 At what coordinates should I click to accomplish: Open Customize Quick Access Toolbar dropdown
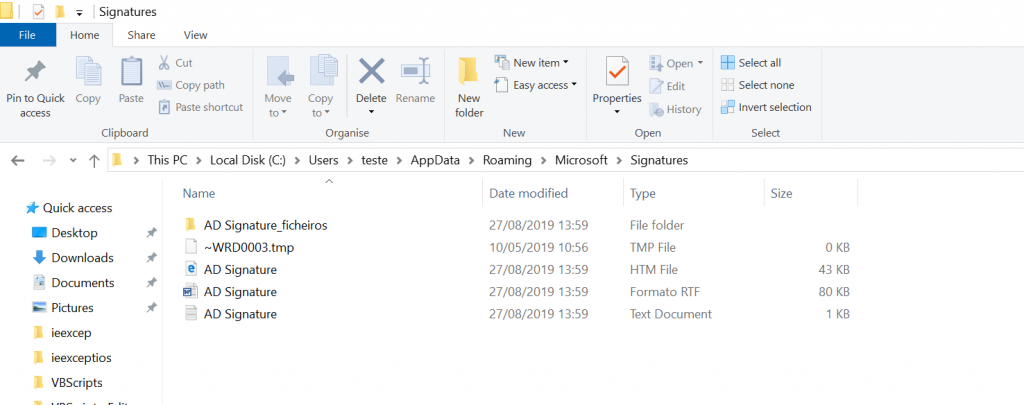pyautogui.click(x=79, y=12)
